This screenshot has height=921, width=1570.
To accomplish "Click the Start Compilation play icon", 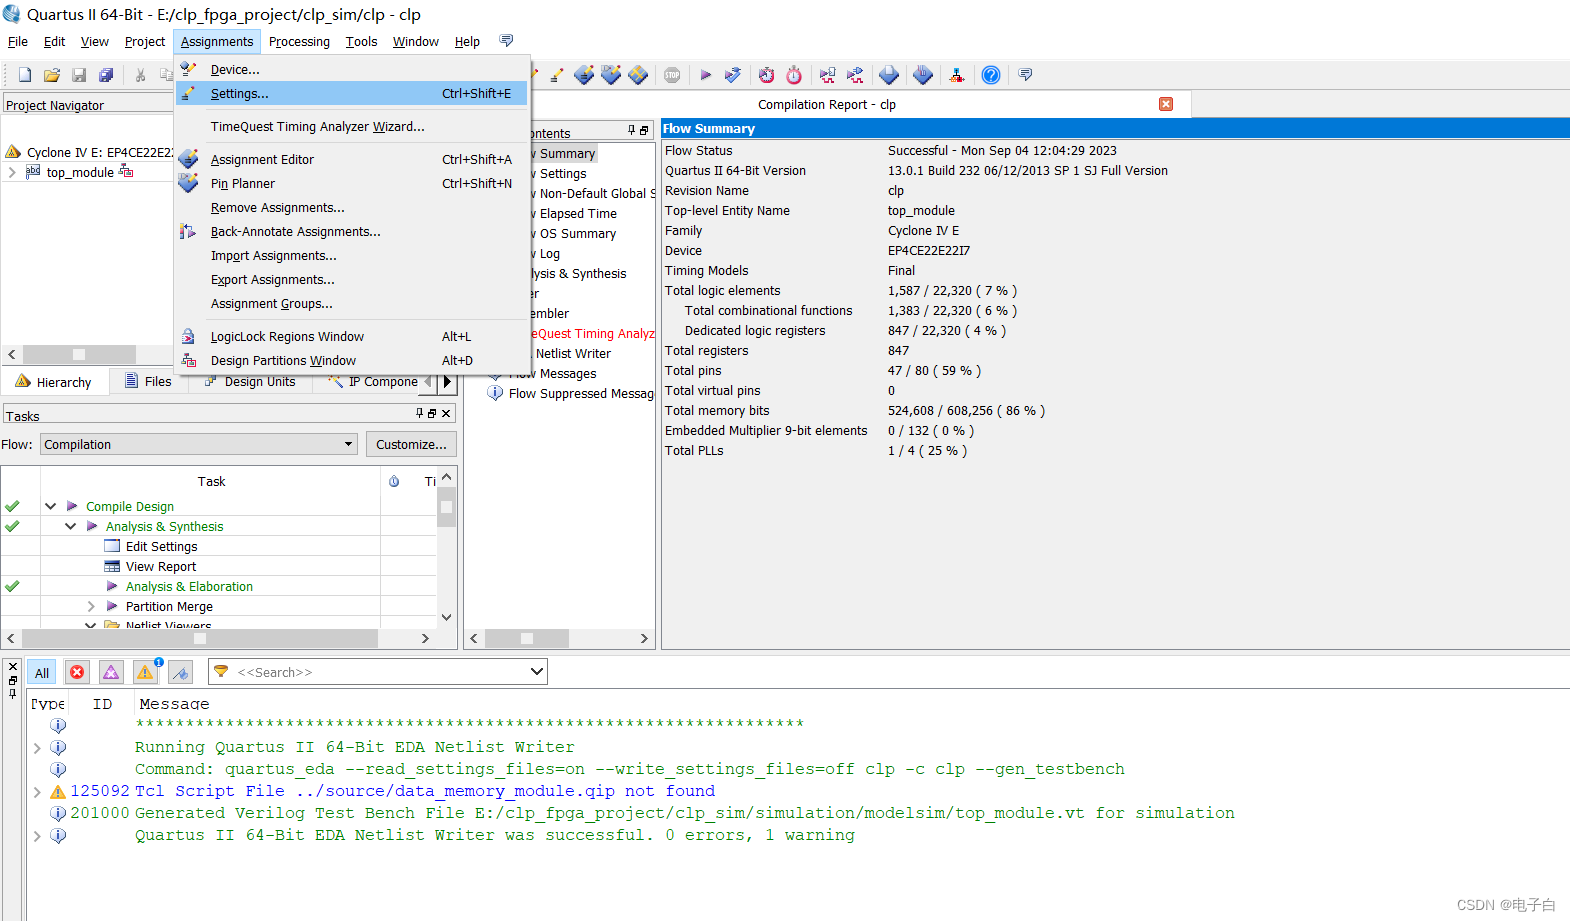I will click(706, 75).
